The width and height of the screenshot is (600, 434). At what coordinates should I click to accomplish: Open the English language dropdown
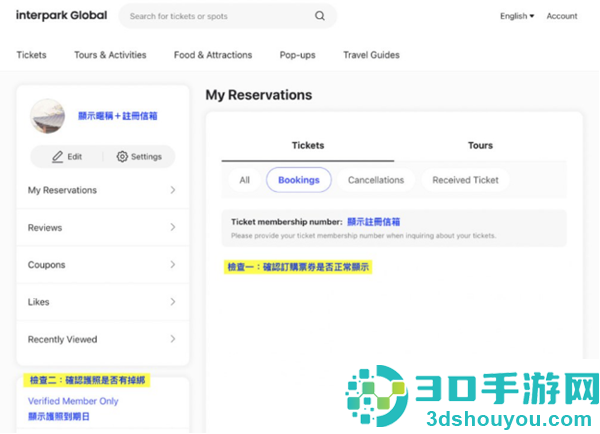click(517, 16)
